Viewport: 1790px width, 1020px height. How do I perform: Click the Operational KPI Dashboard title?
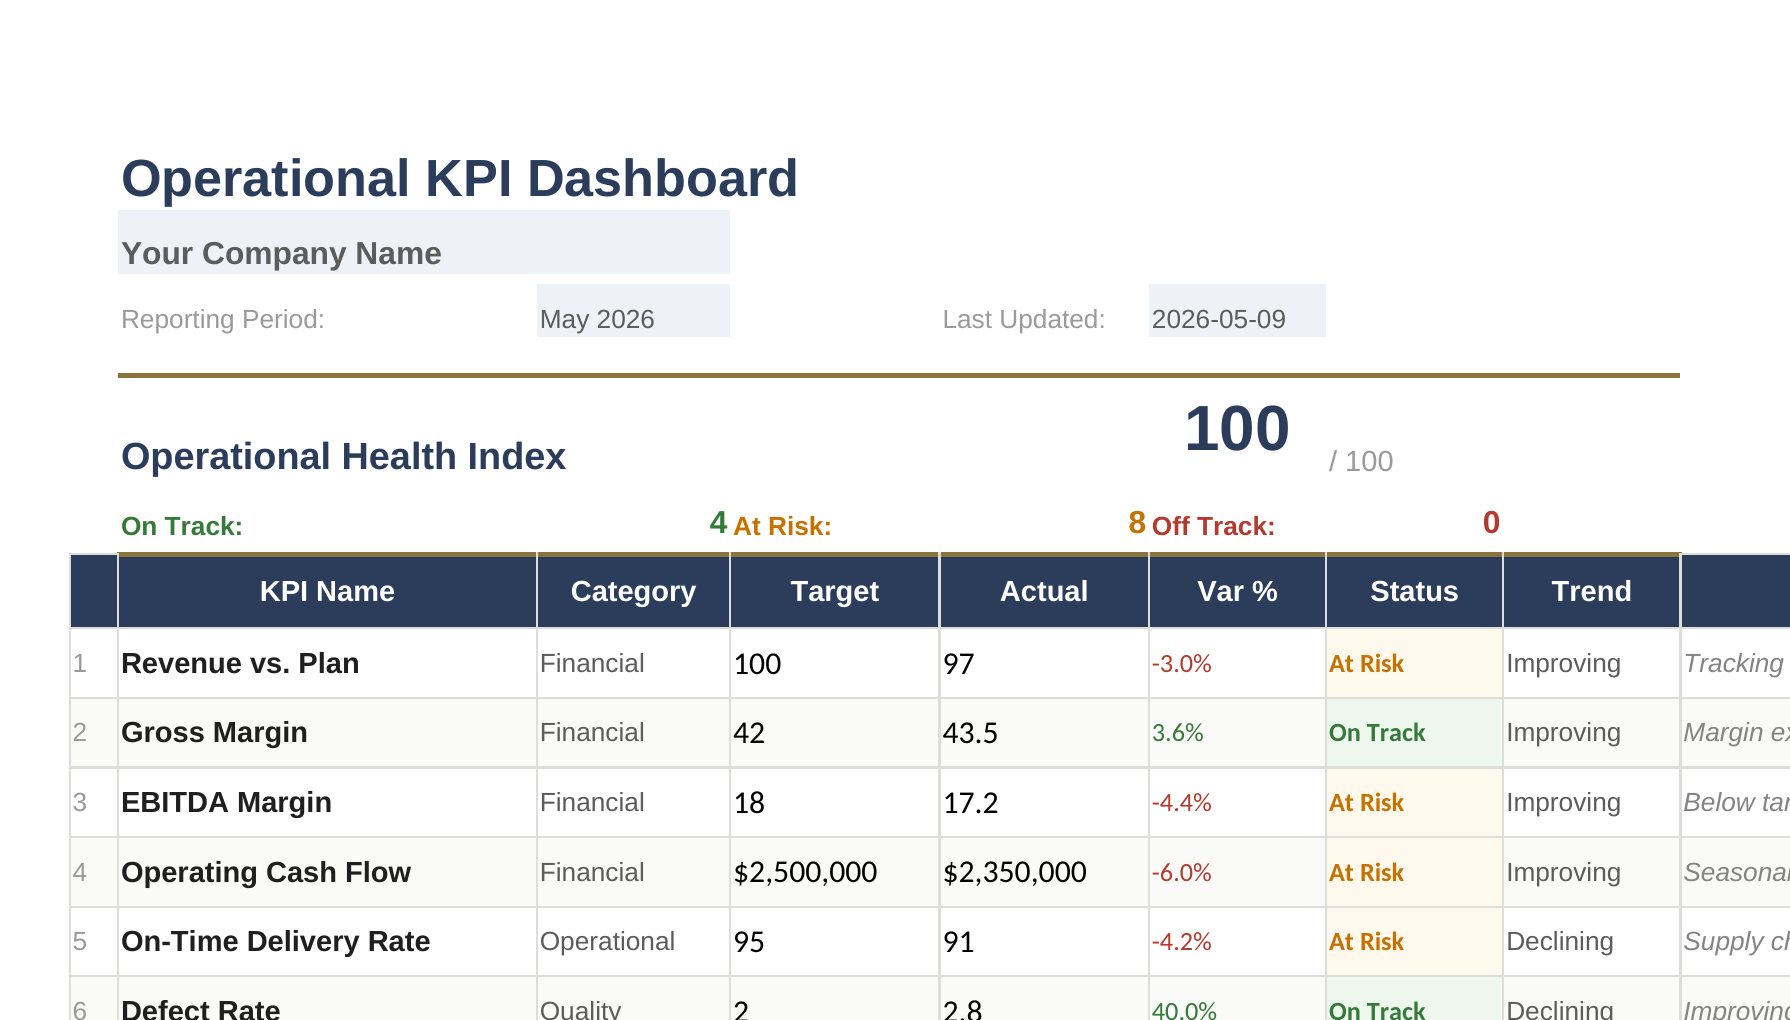pos(459,179)
